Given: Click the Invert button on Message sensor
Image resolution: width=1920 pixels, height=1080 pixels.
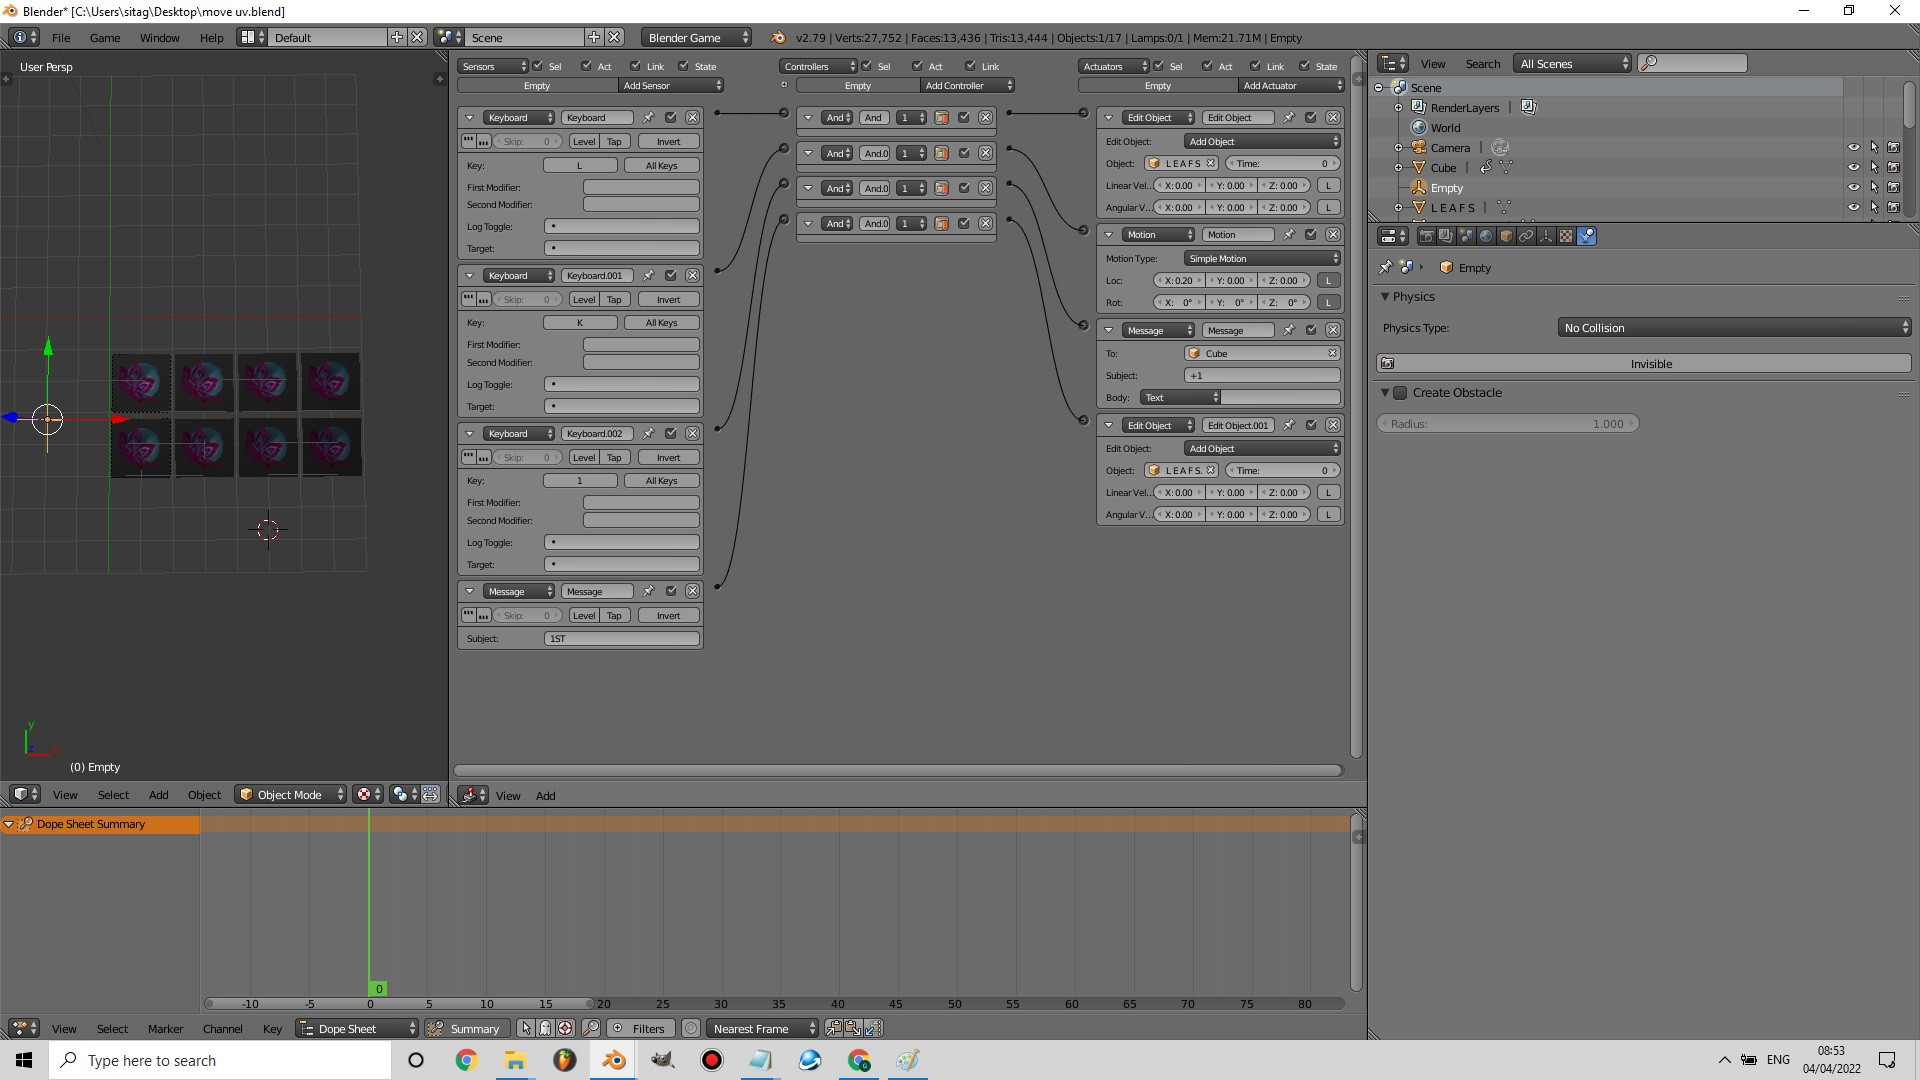Looking at the screenshot, I should [668, 615].
